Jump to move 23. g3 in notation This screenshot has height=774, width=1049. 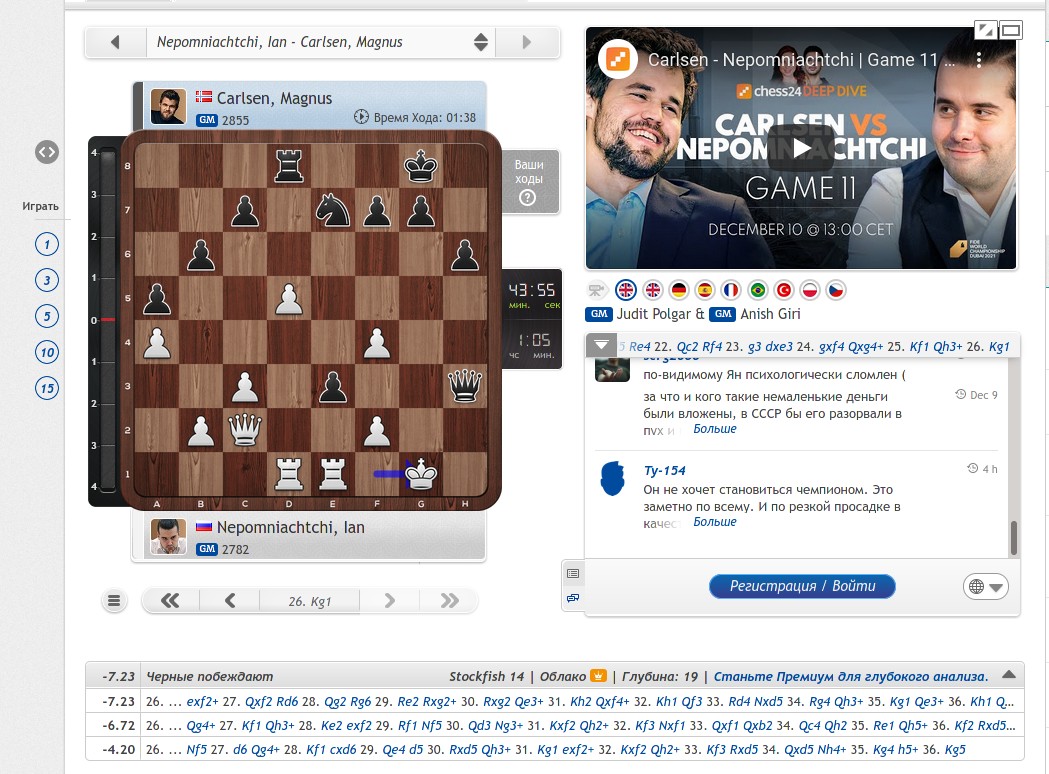coord(755,347)
